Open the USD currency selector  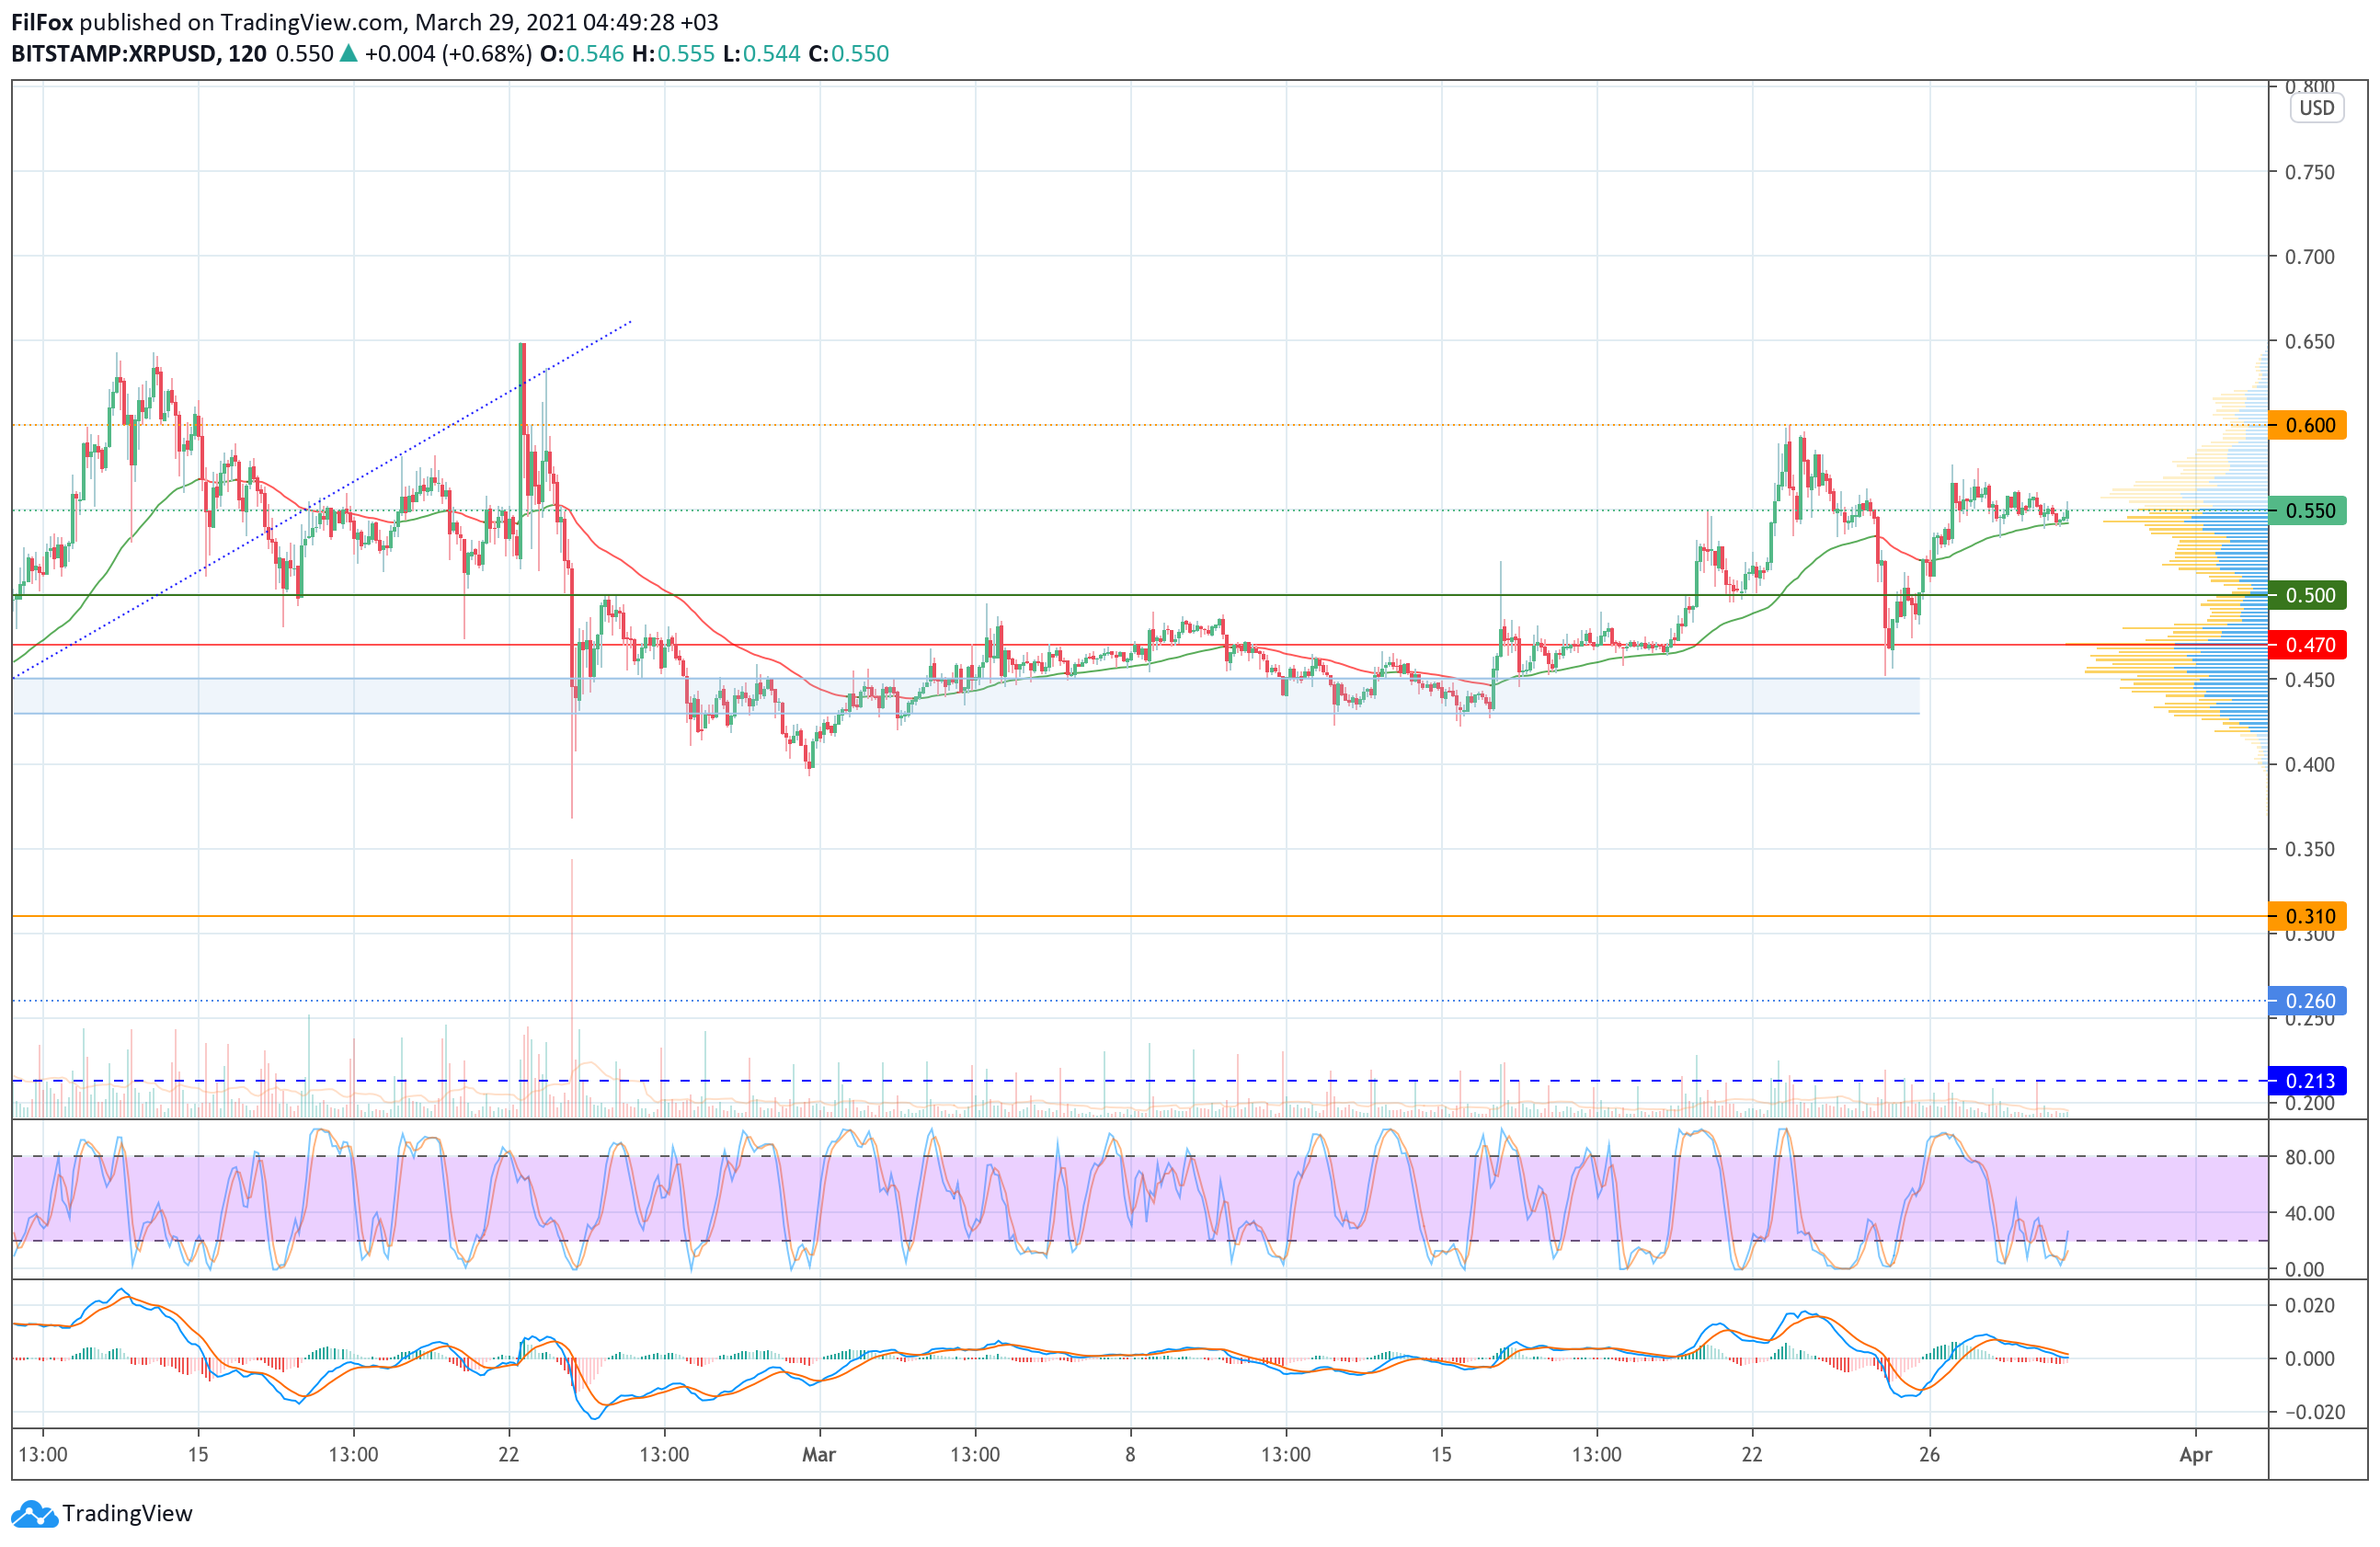[2316, 108]
